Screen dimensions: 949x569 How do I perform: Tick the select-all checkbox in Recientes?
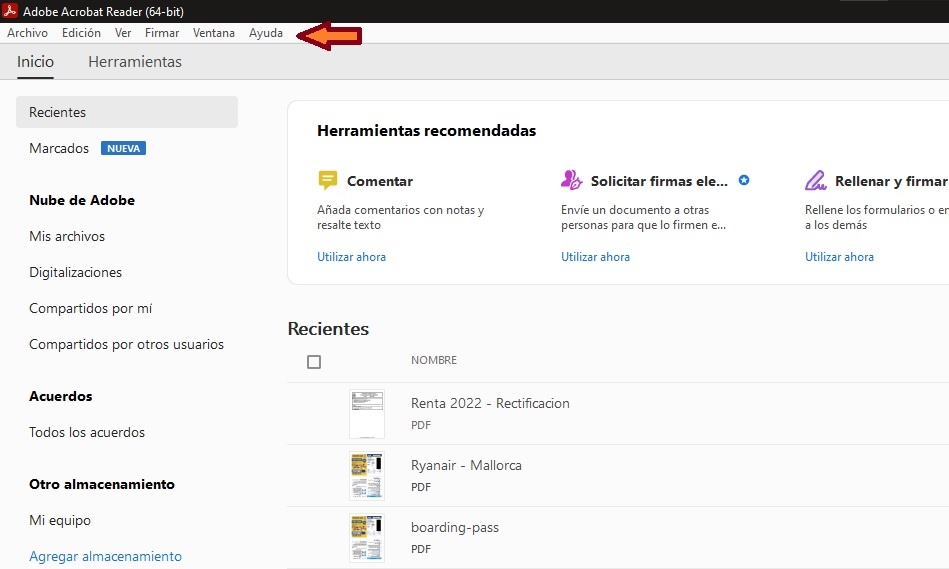[314, 362]
